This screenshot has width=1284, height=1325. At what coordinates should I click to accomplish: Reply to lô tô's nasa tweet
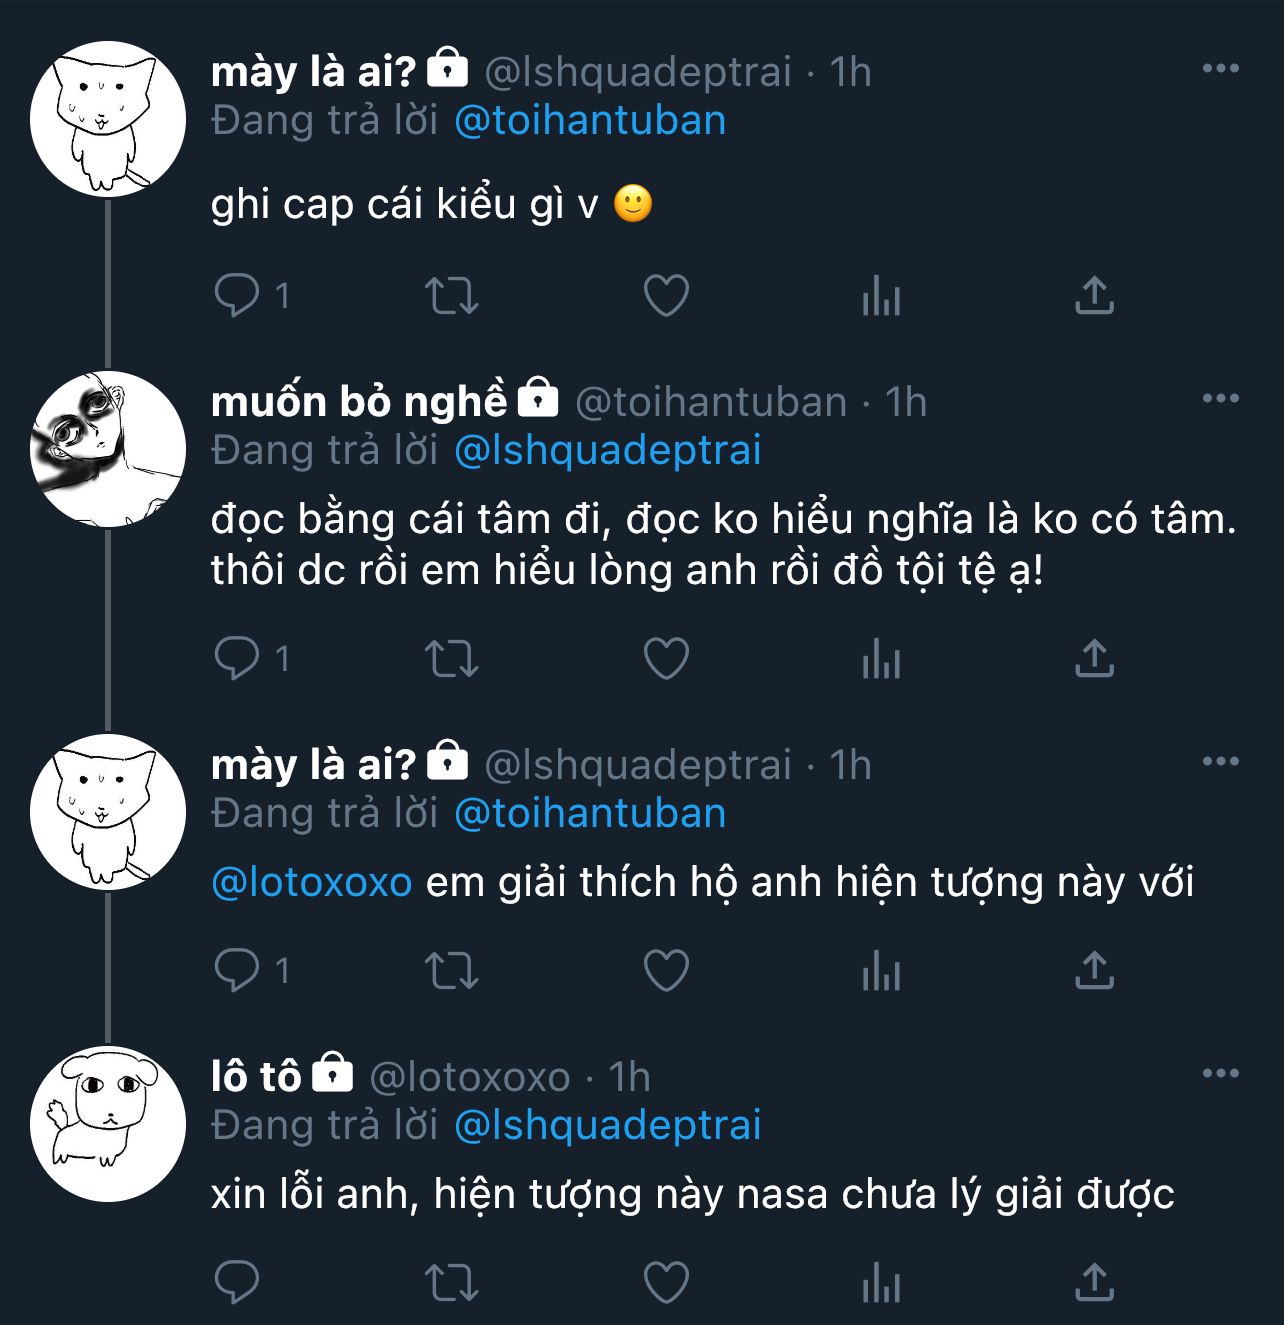coord(237,1283)
